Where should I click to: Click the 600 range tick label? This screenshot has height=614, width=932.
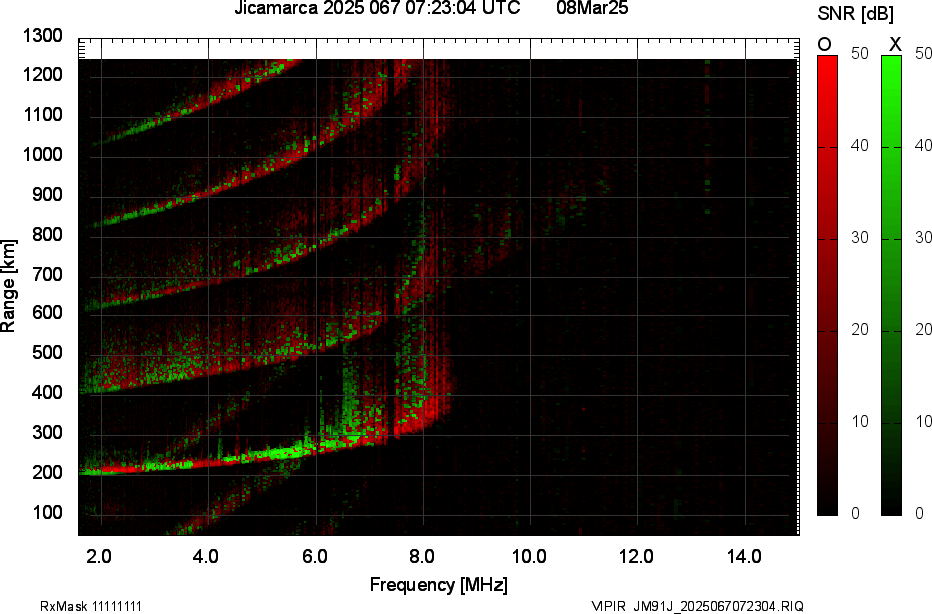point(46,313)
